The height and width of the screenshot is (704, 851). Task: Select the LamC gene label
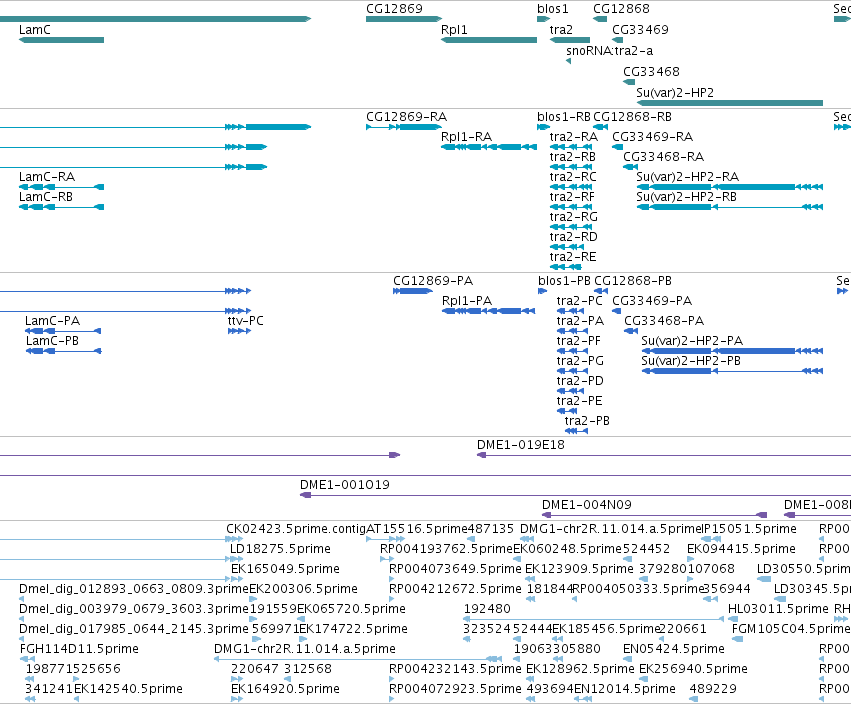click(35, 30)
